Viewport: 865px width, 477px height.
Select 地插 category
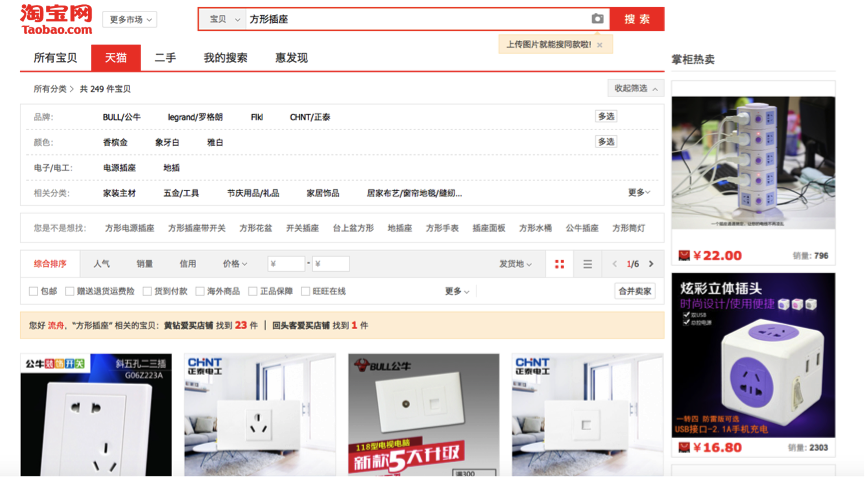[171, 168]
